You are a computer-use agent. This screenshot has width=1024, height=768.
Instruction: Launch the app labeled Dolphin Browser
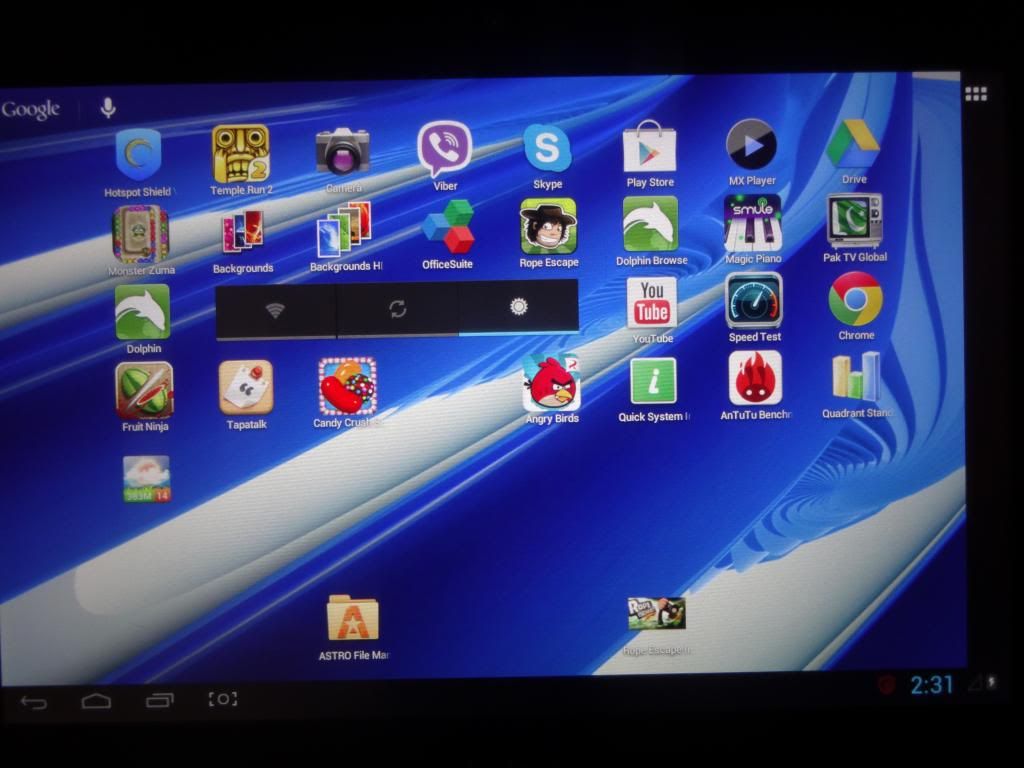(650, 224)
